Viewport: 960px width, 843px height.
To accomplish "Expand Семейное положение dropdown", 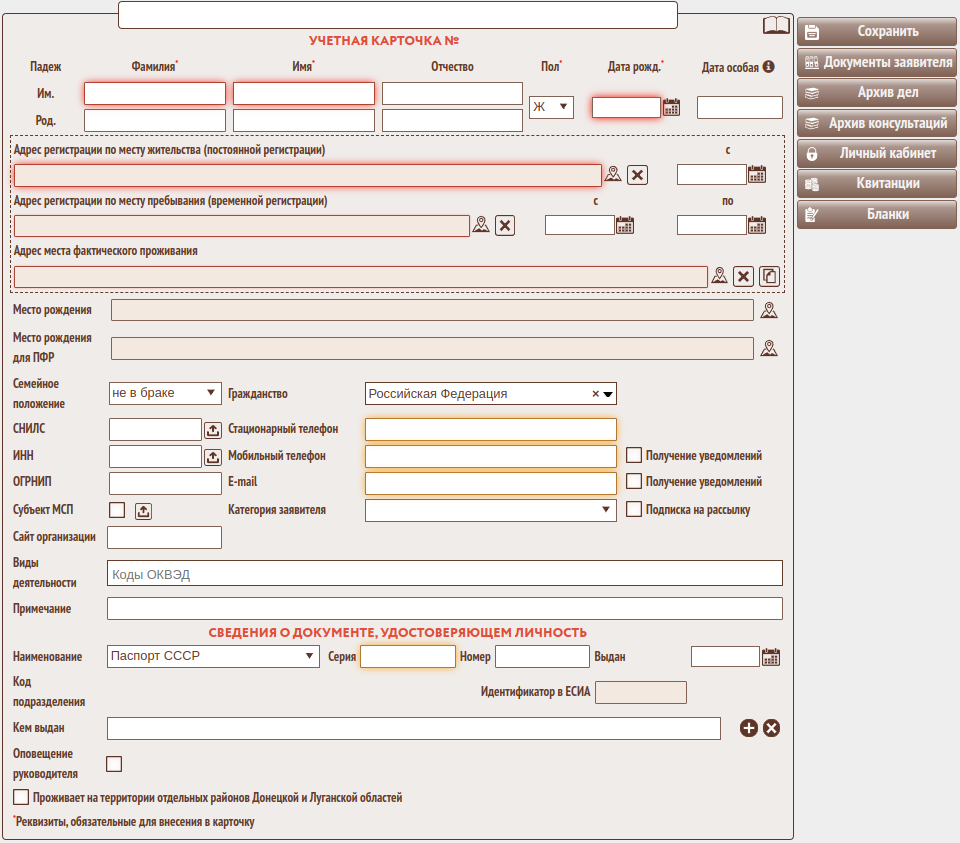I will coord(164,393).
